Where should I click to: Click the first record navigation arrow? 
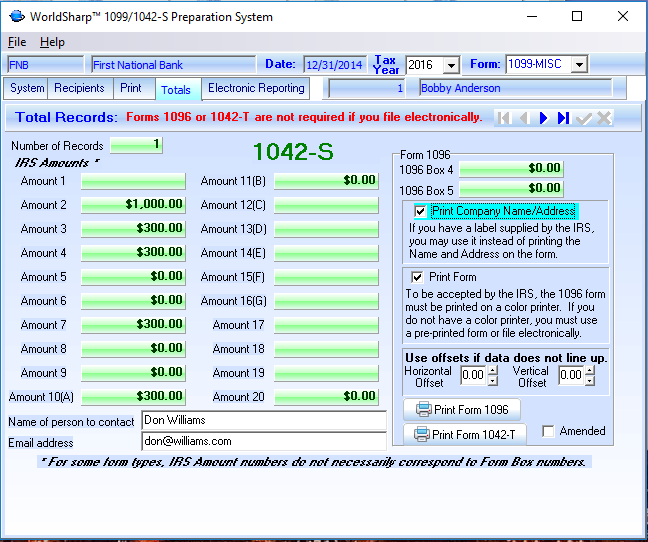coord(504,118)
